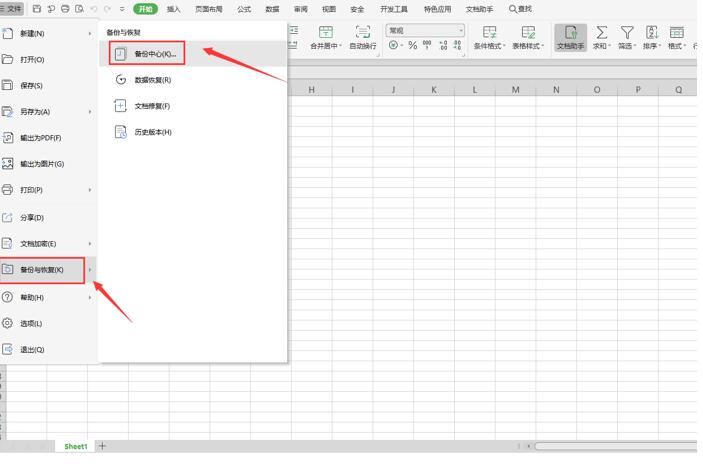
Task: Click the Print icon in quick access toolbar
Action: coord(65,9)
